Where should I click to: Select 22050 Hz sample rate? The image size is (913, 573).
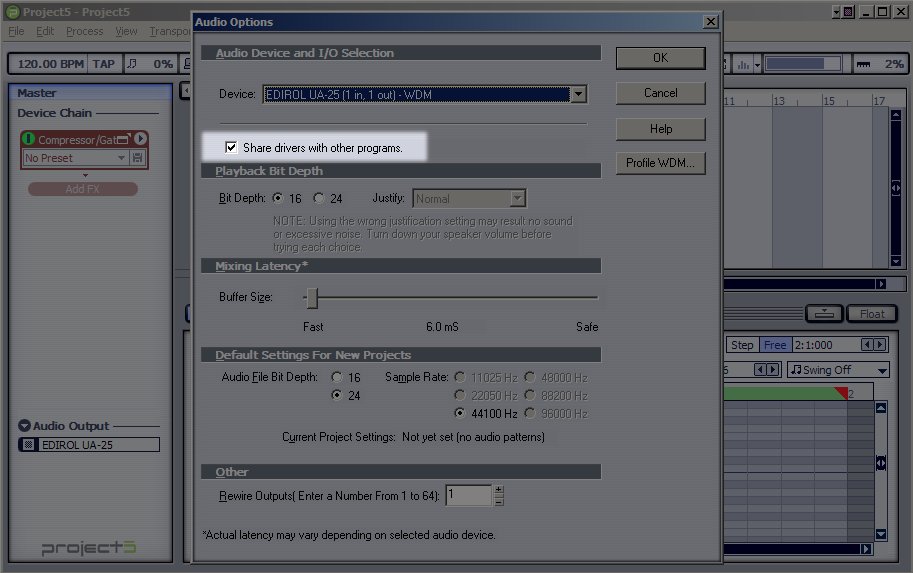460,395
